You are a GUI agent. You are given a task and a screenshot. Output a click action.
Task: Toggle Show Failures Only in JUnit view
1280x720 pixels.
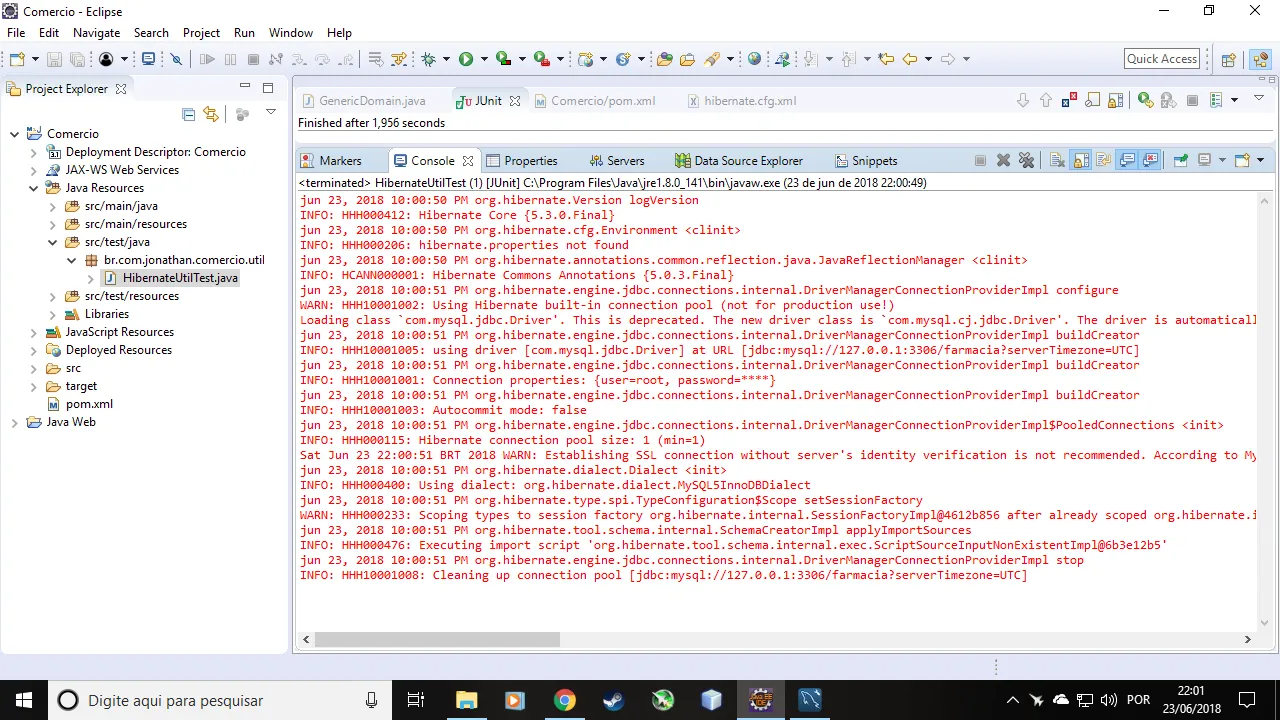(x=1071, y=100)
